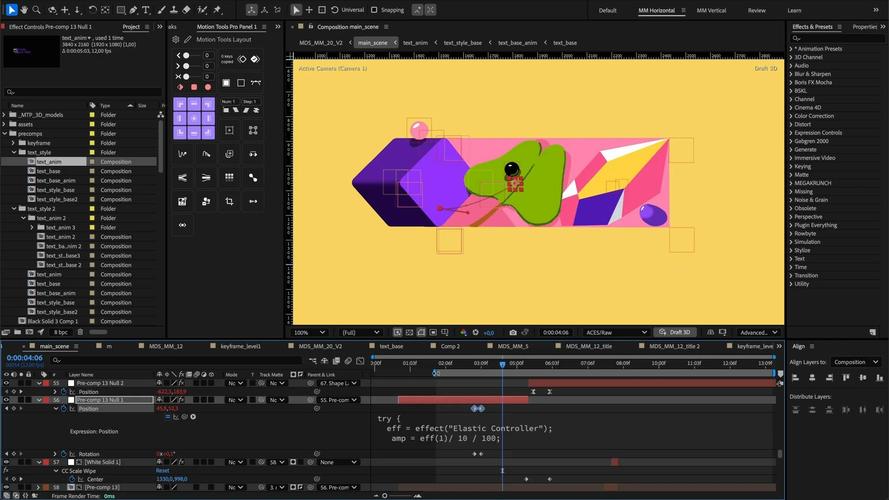
Task: Click the Motion Tools settings gear icon
Action: (176, 40)
